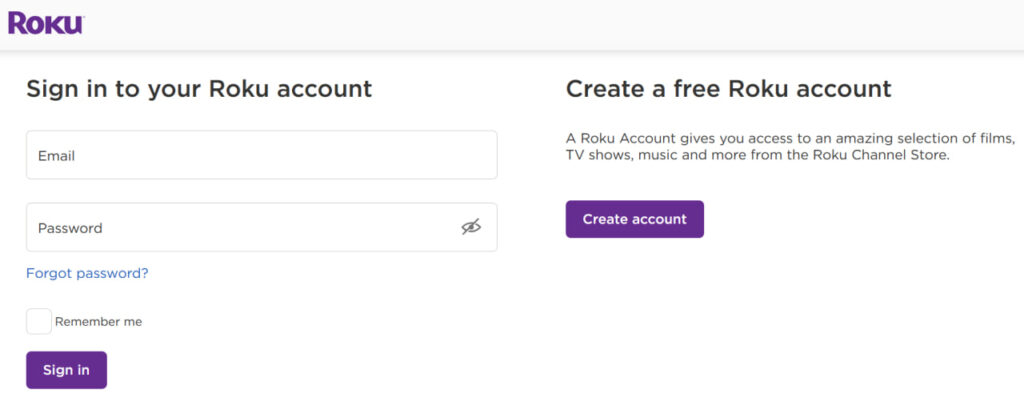Tick the Remember me checkbox

point(39,322)
